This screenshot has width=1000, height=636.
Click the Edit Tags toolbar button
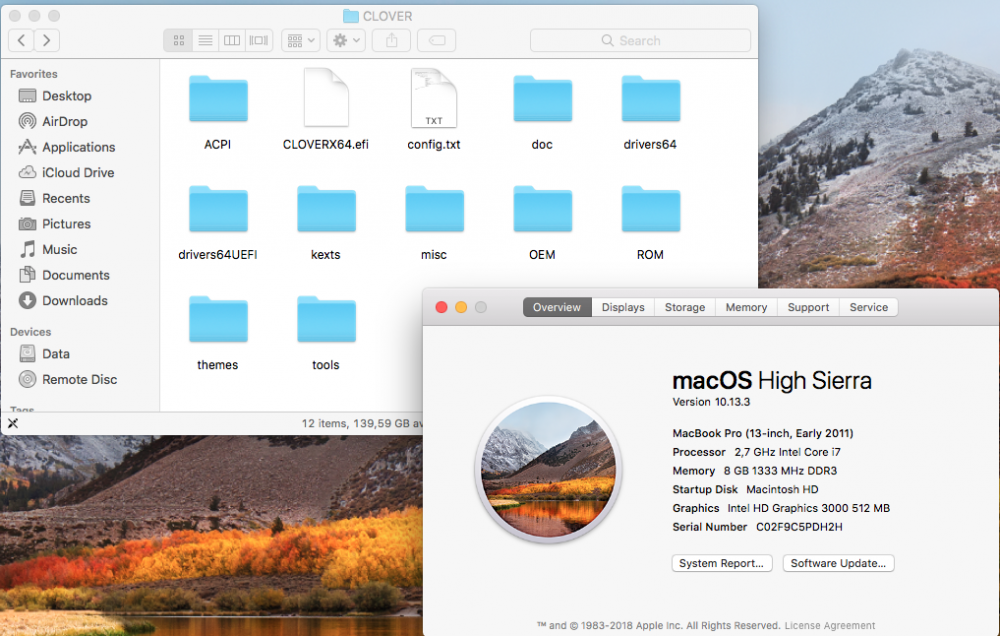click(437, 40)
